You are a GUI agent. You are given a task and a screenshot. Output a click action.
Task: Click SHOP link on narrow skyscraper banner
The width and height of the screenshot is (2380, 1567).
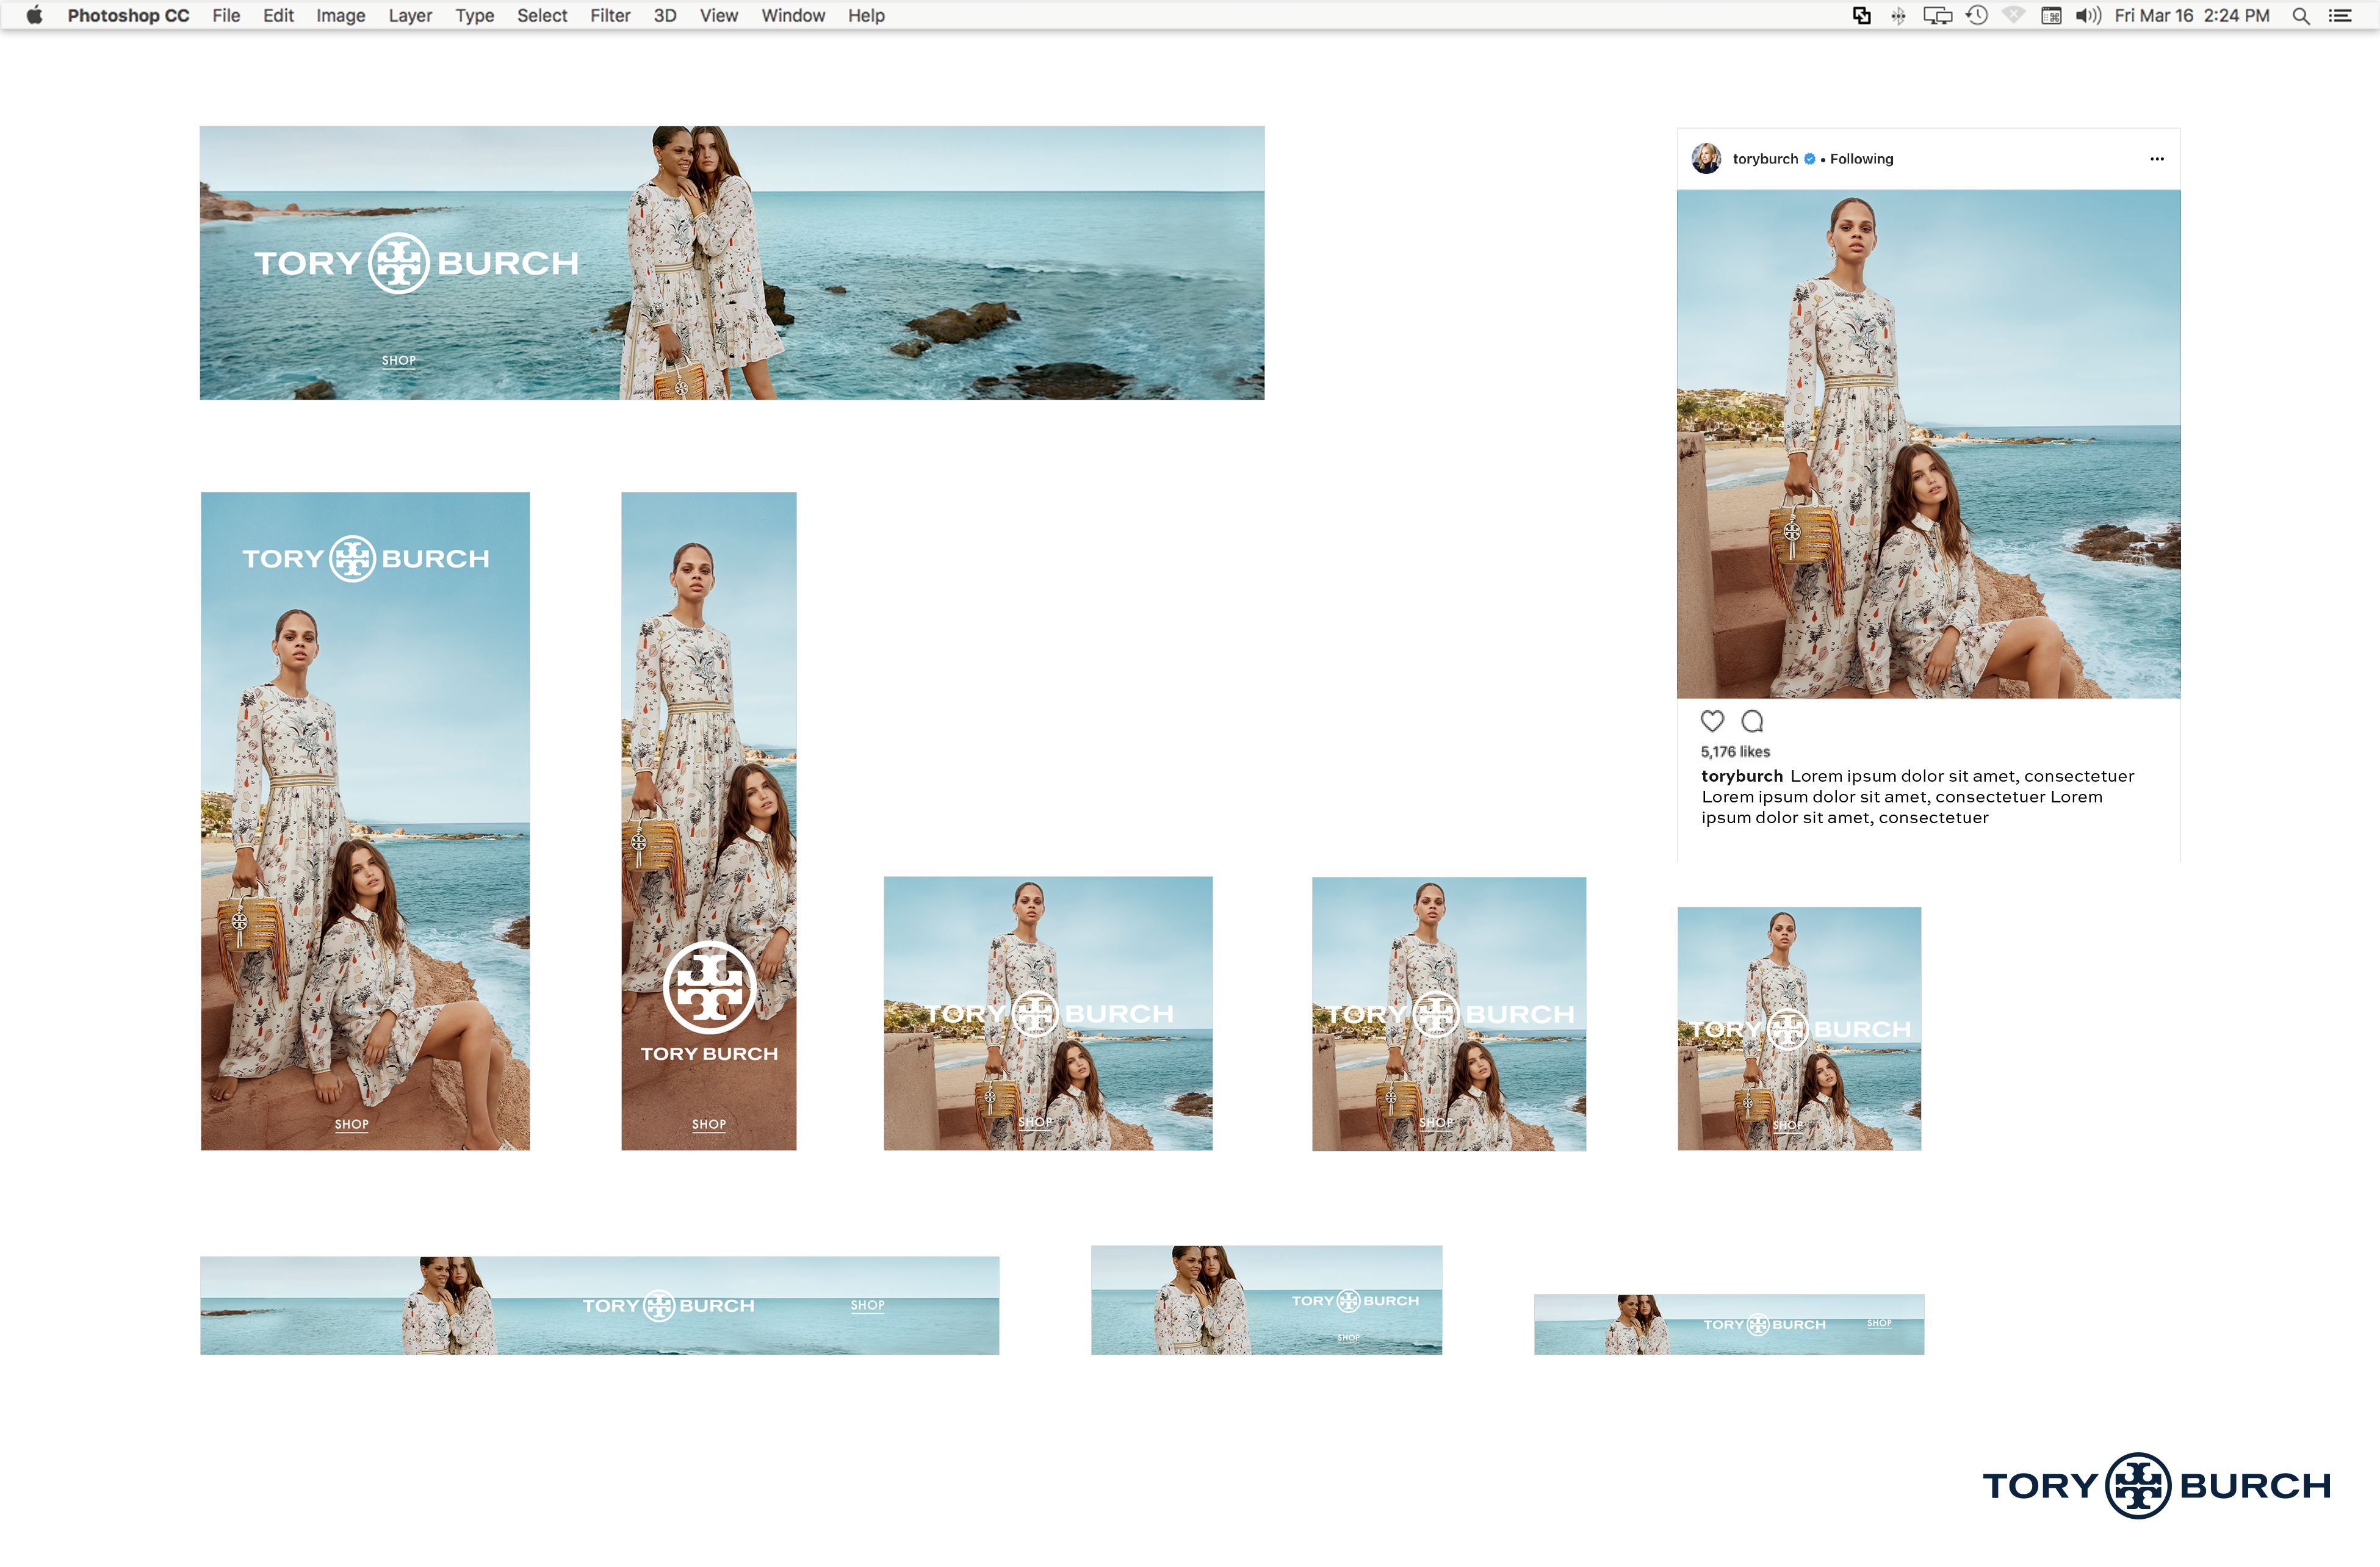[709, 1124]
